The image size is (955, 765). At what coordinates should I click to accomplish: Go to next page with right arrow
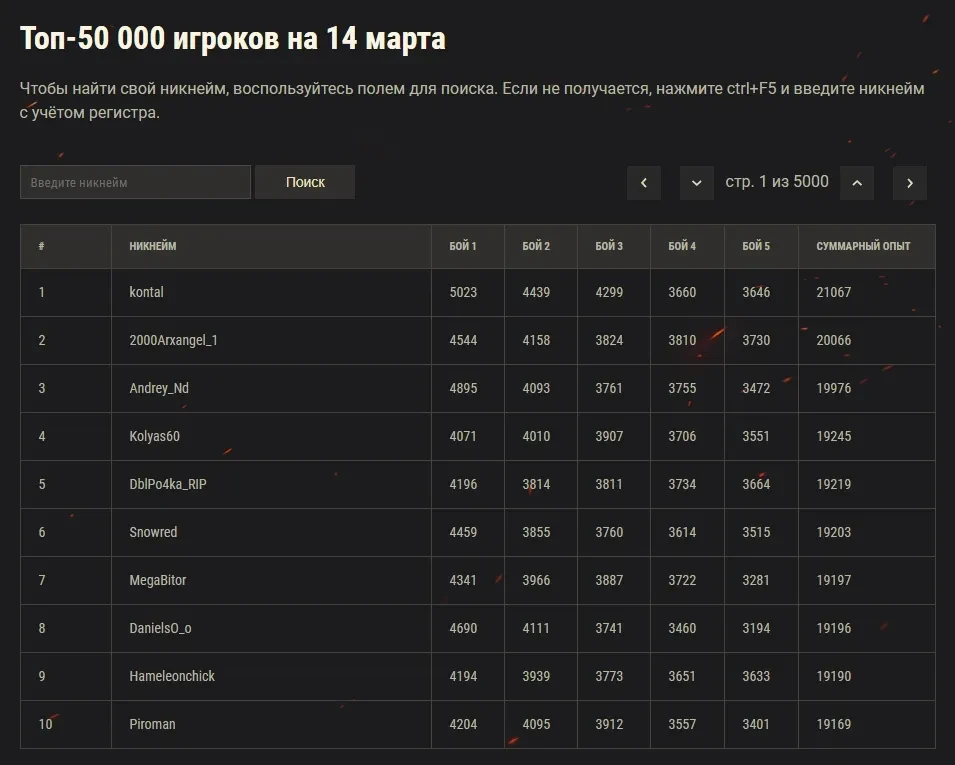tap(909, 183)
